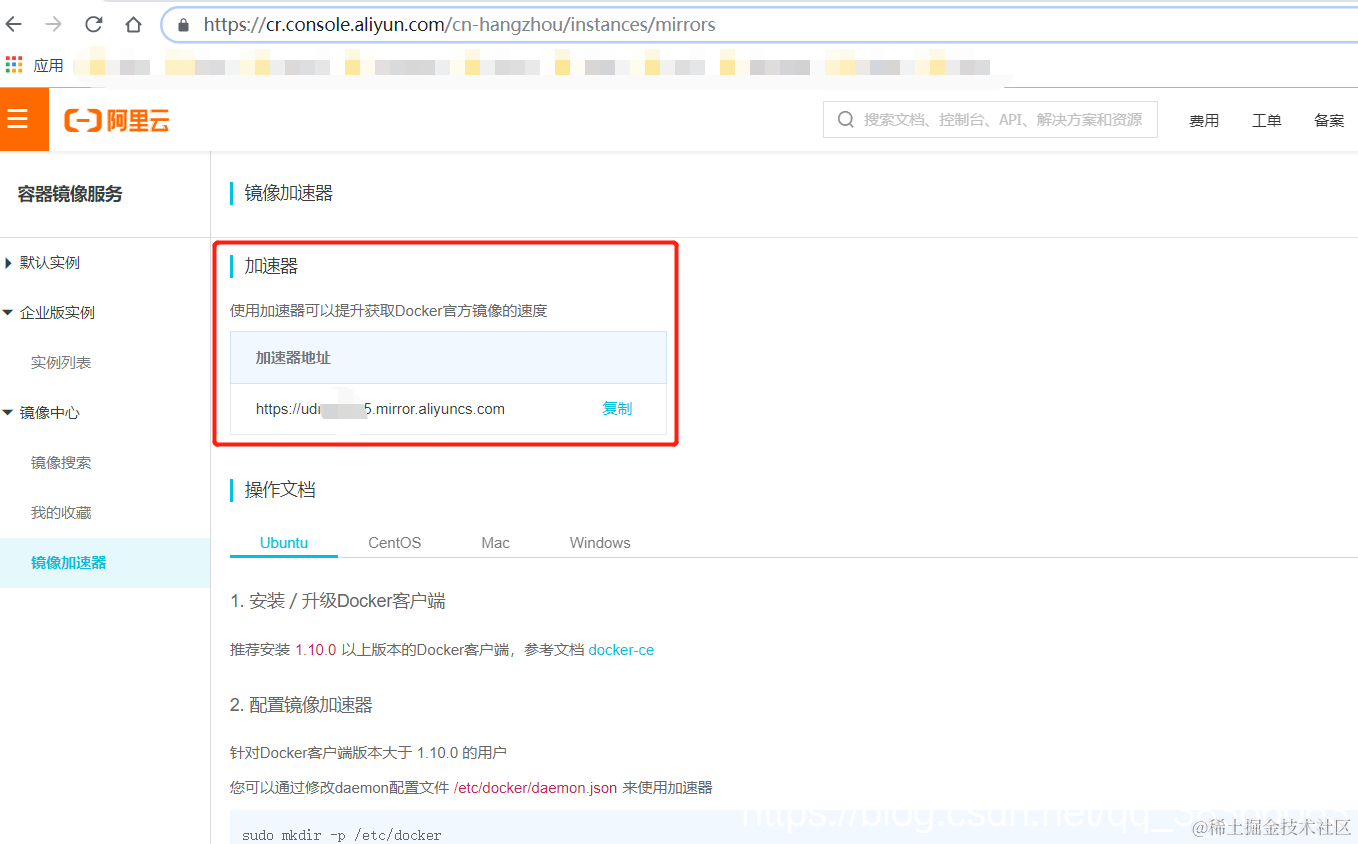The image size is (1358, 844).
Task: Click the browser forward arrow
Action: (53, 24)
